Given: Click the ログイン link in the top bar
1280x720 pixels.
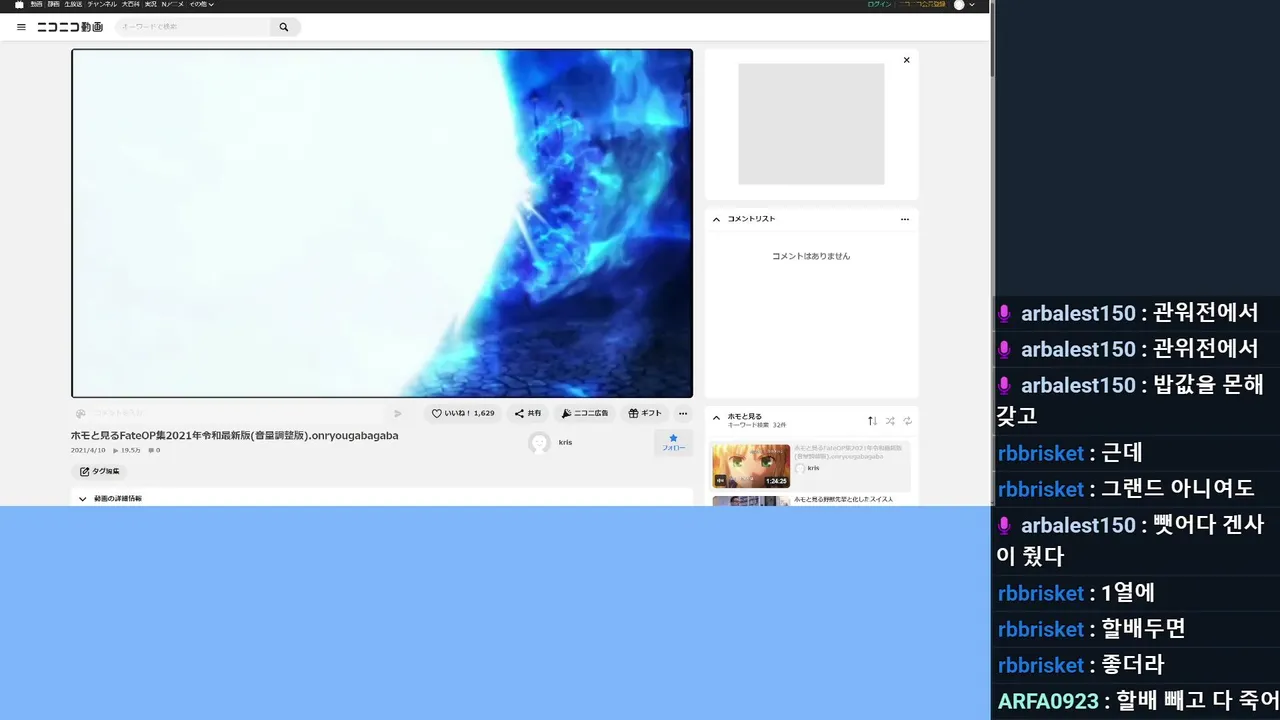Looking at the screenshot, I should point(879,5).
